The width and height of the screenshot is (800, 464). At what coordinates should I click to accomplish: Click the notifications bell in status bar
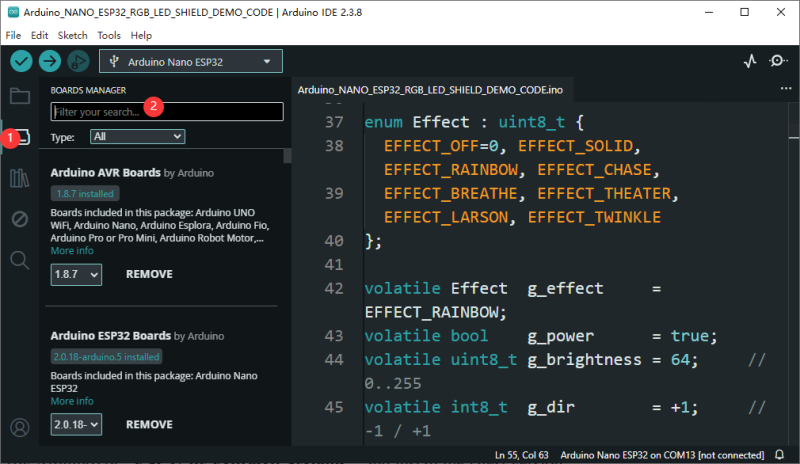(x=780, y=454)
